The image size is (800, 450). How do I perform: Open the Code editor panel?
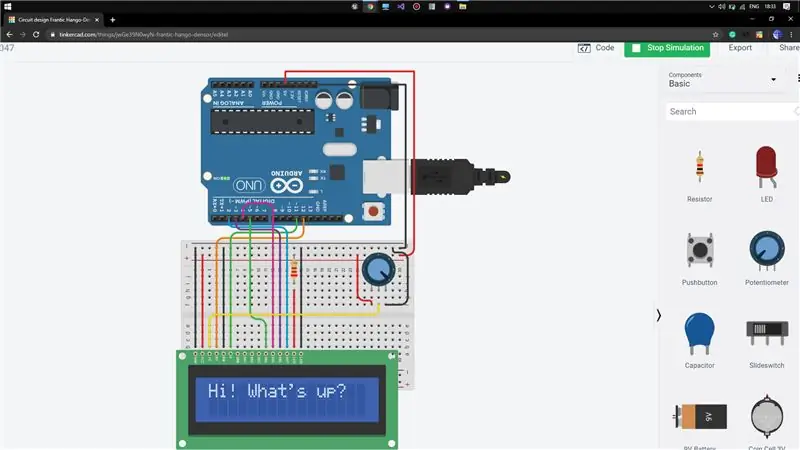[595, 48]
